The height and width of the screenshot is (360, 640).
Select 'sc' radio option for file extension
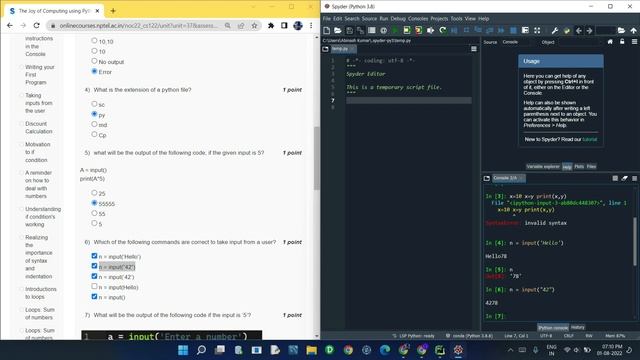tap(94, 104)
